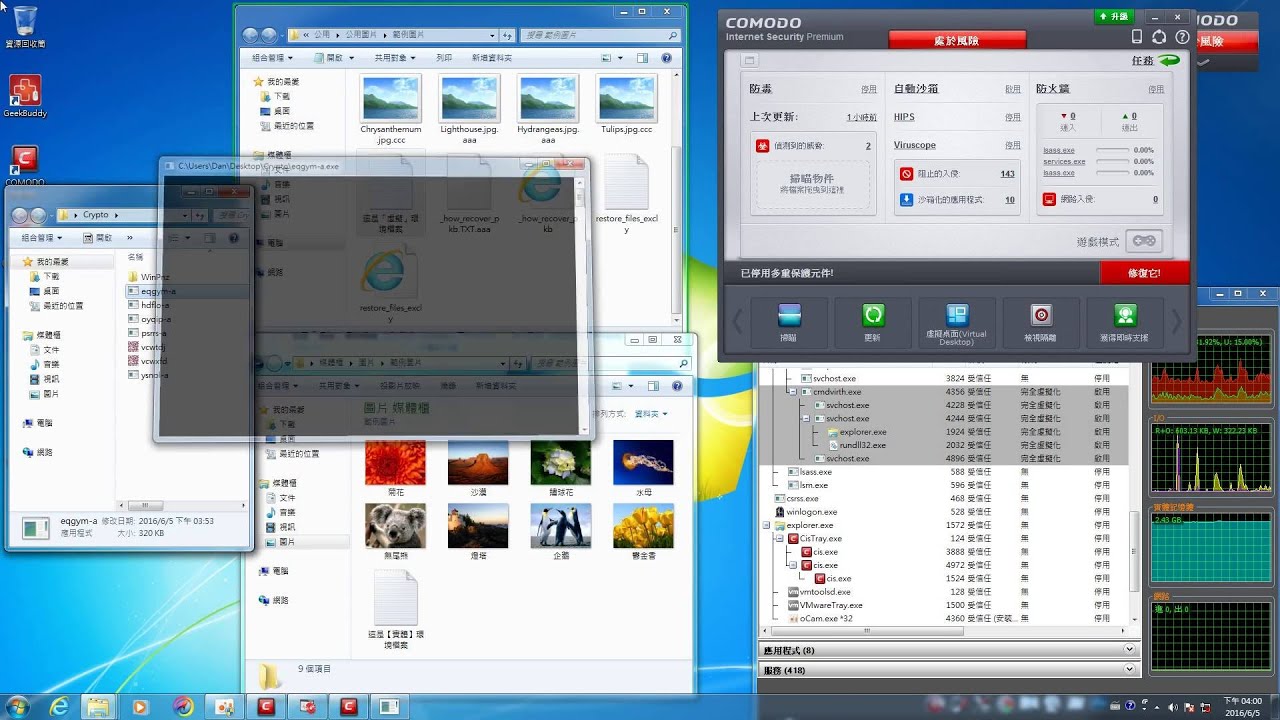Click the help icon in sample pictures window toolbar
Image resolution: width=1280 pixels, height=720 pixels.
(665, 58)
